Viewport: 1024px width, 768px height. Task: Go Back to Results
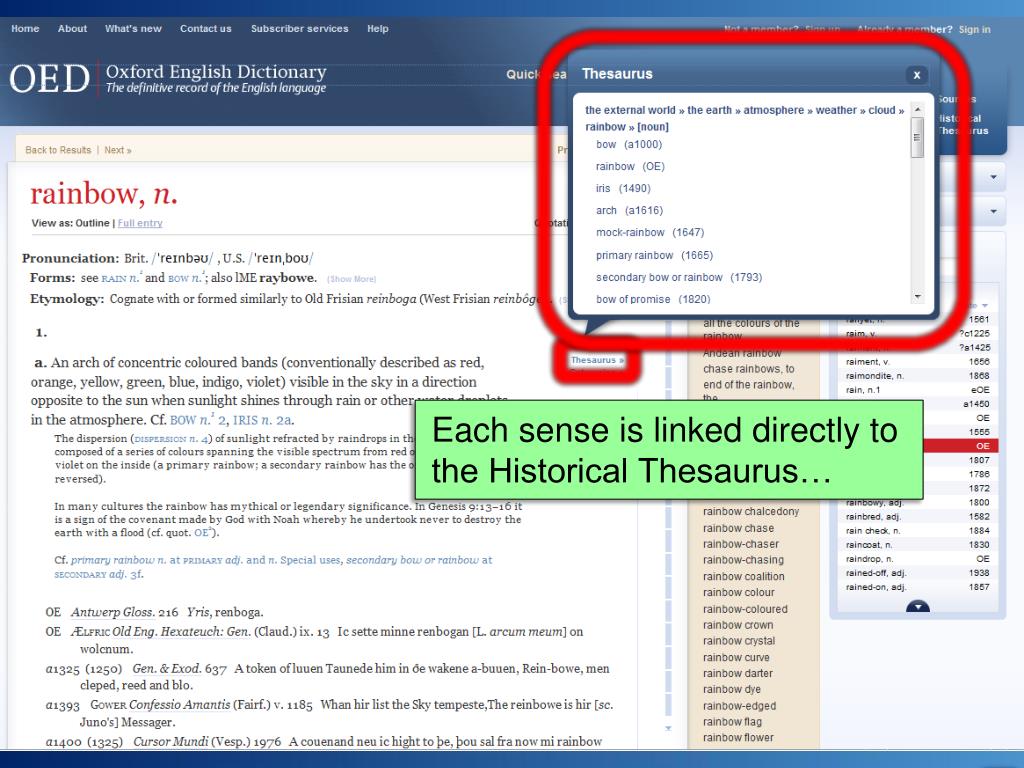click(x=58, y=150)
